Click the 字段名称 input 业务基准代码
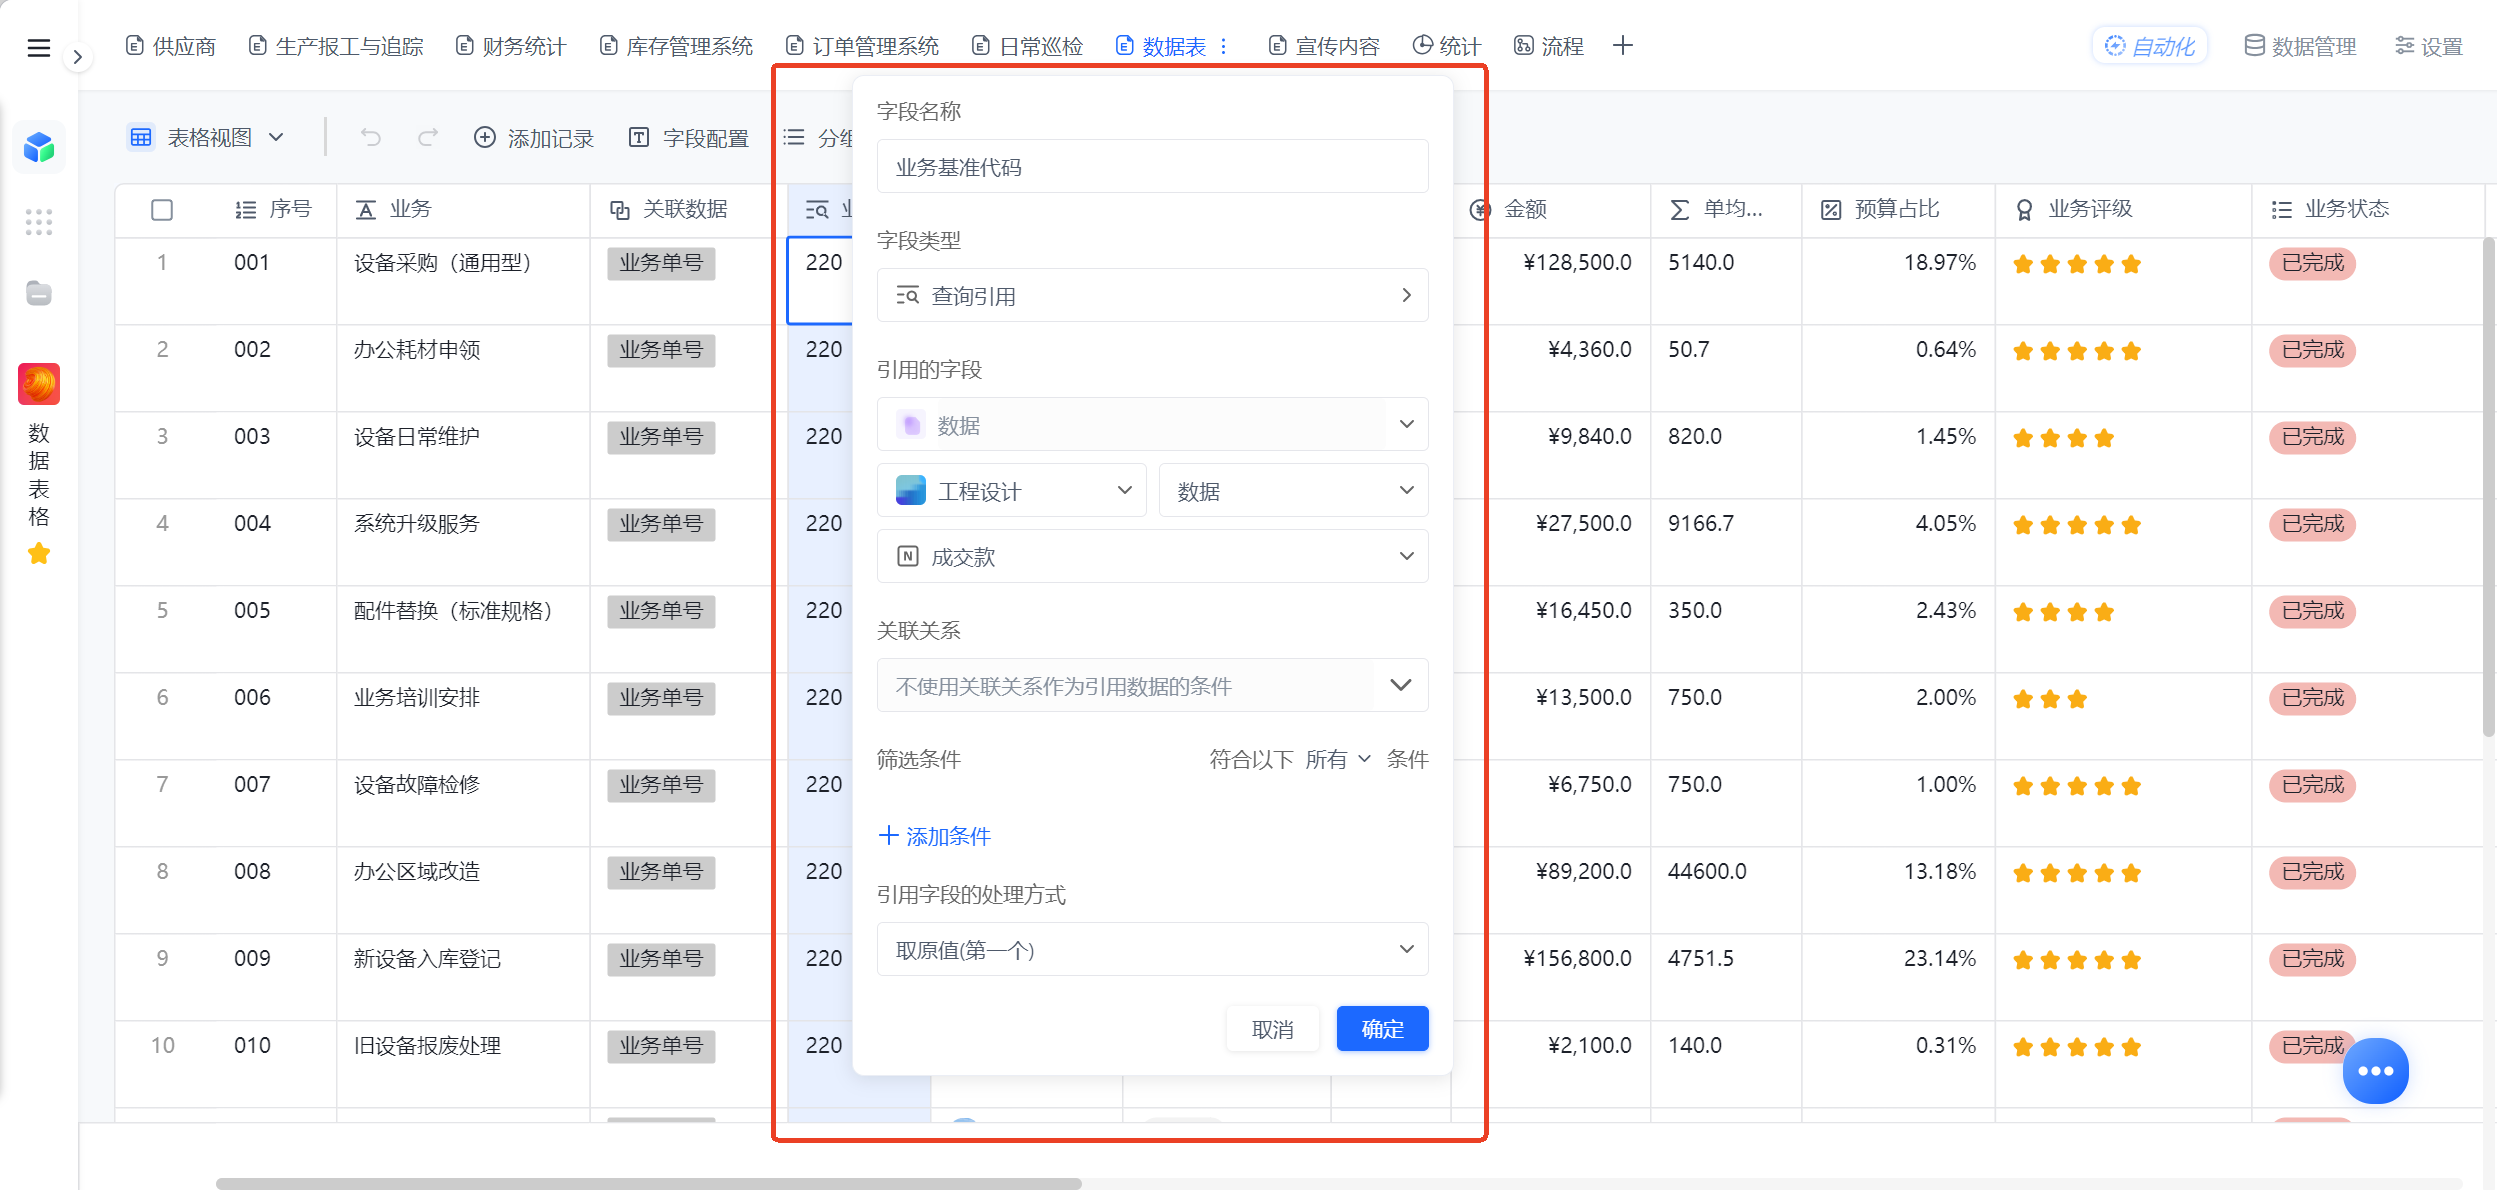The width and height of the screenshot is (2497, 1190). pyautogui.click(x=1152, y=166)
